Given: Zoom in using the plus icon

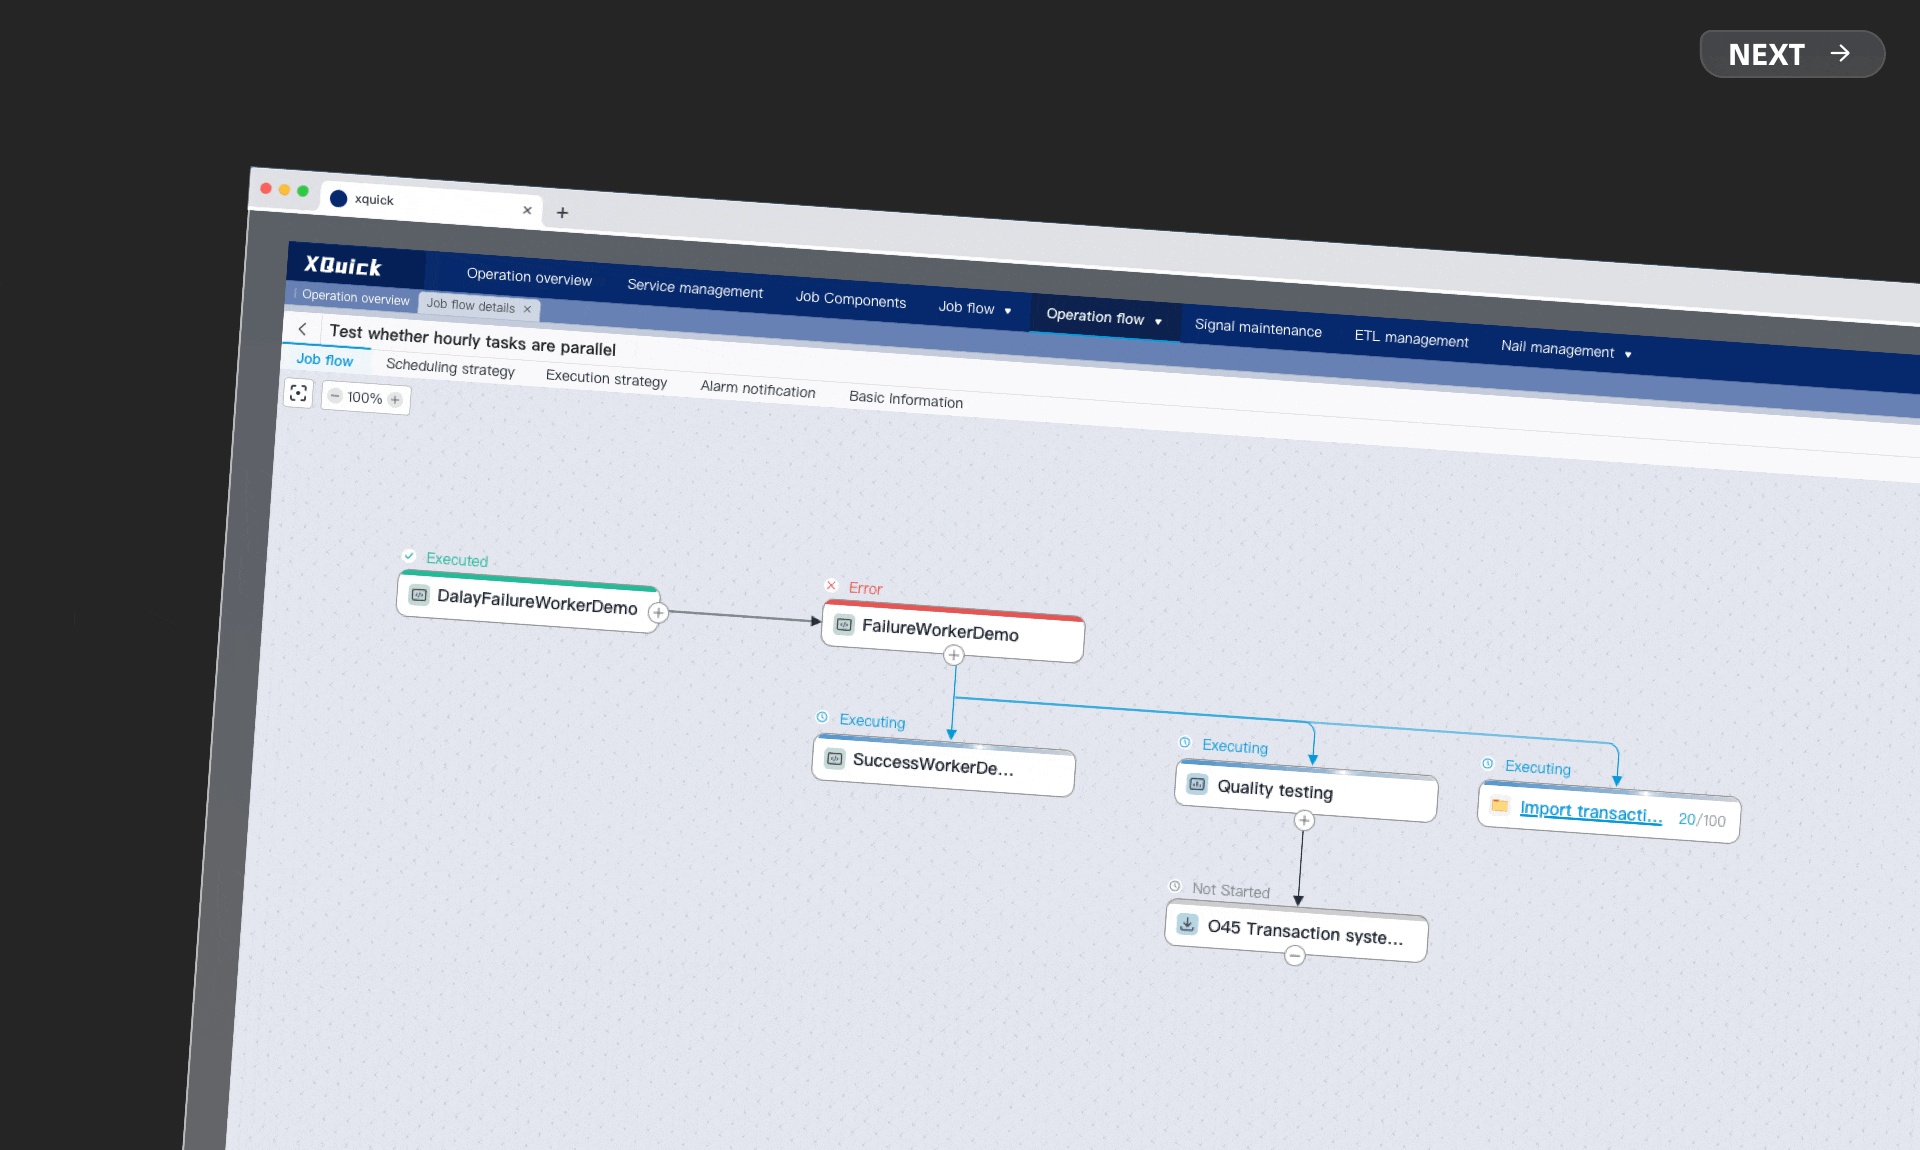Looking at the screenshot, I should click(x=395, y=400).
